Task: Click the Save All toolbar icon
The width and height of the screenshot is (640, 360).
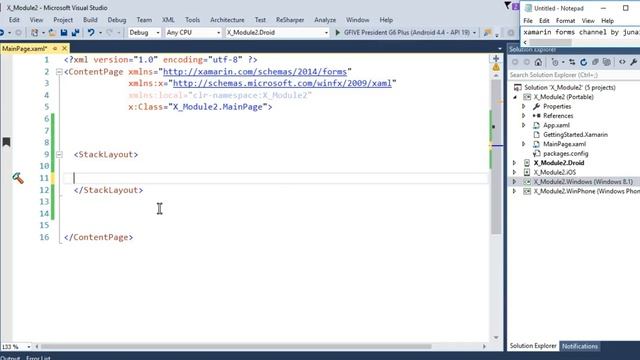Action: click(x=76, y=33)
